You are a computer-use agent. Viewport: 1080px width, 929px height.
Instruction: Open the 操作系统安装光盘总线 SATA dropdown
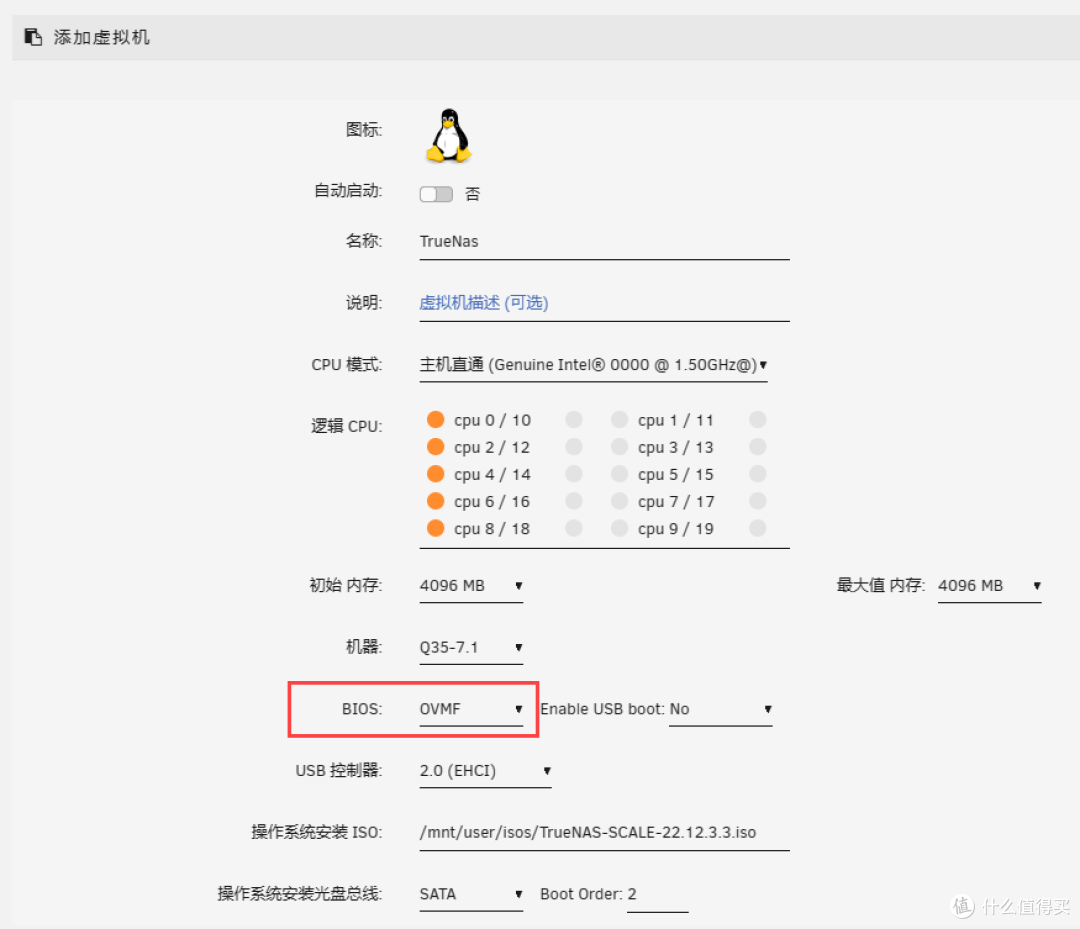[x=471, y=895]
